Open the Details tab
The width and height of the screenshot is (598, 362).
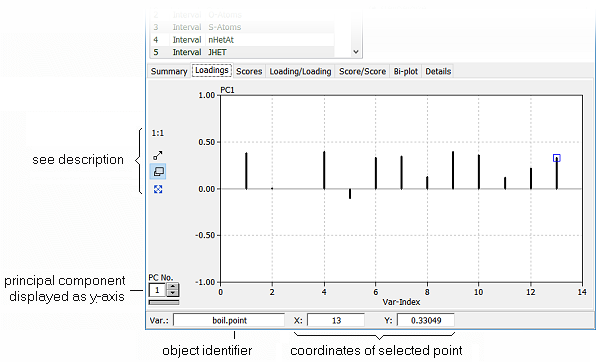tap(438, 71)
